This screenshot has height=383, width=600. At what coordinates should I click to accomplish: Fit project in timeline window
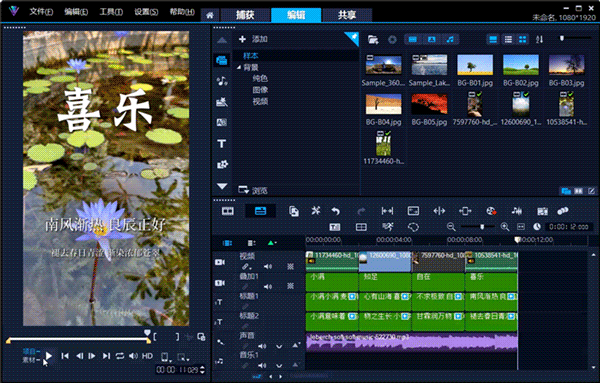click(x=521, y=227)
